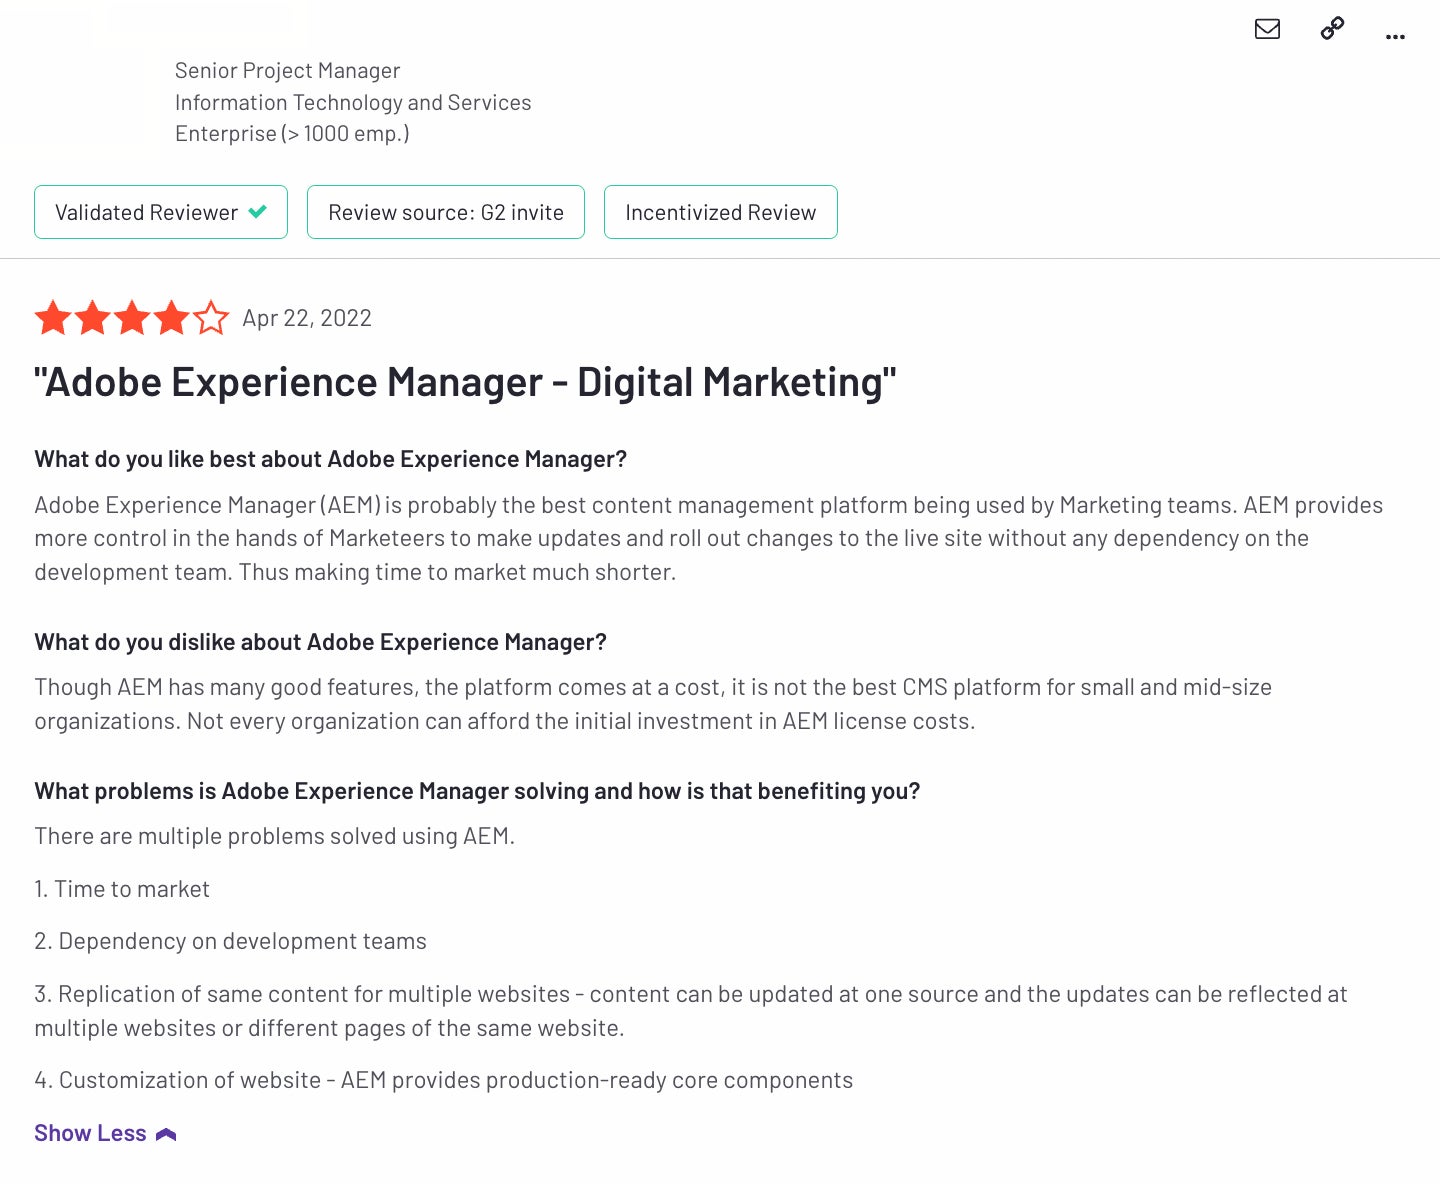This screenshot has width=1440, height=1184.
Task: Click 'What do you dislike' heading
Action: [320, 642]
